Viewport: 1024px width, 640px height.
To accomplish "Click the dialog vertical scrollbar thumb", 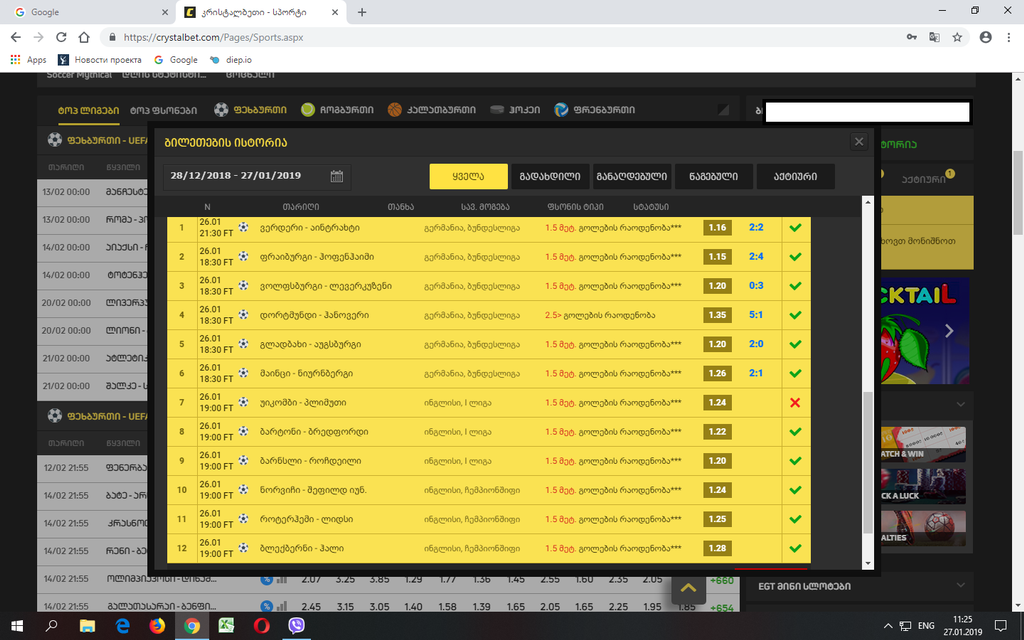I will click(x=868, y=463).
